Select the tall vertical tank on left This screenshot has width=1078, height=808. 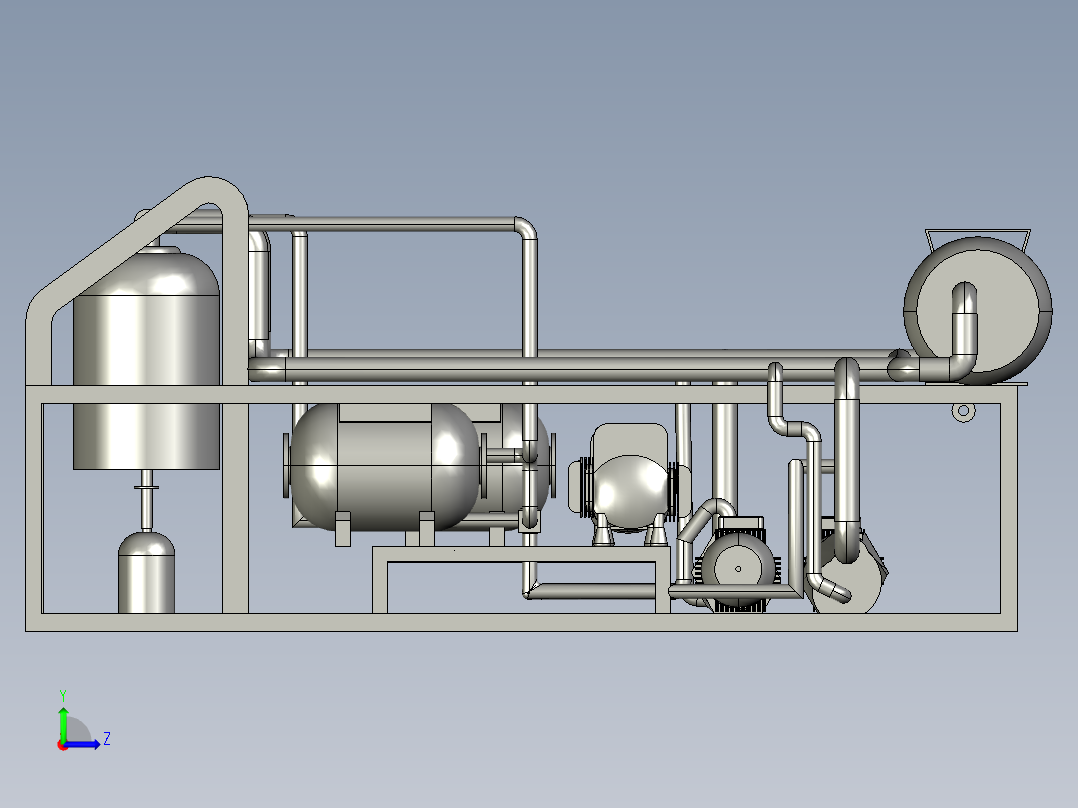(x=146, y=358)
